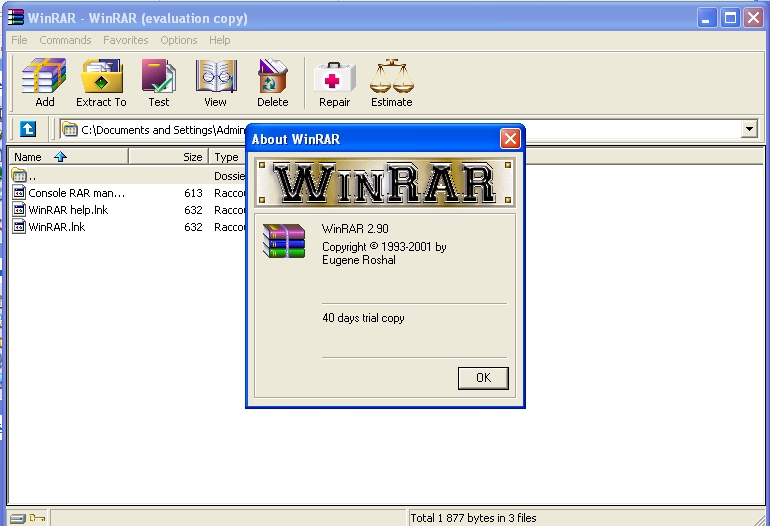Viewport: 770px width, 526px height.
Task: Click the WinRAR help.lnk file icon
Action: [19, 210]
